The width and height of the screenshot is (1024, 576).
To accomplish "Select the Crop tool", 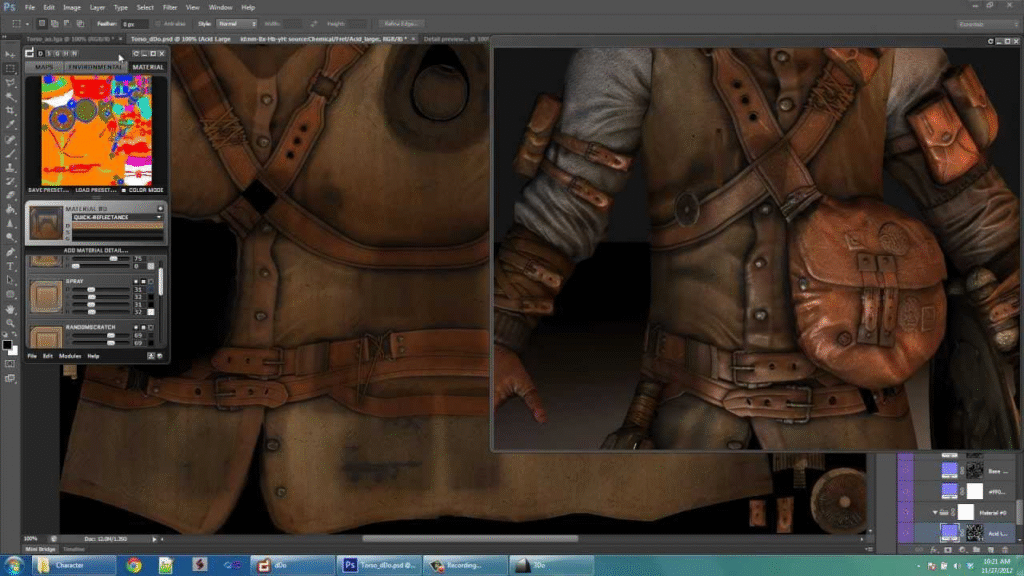I will 10,110.
